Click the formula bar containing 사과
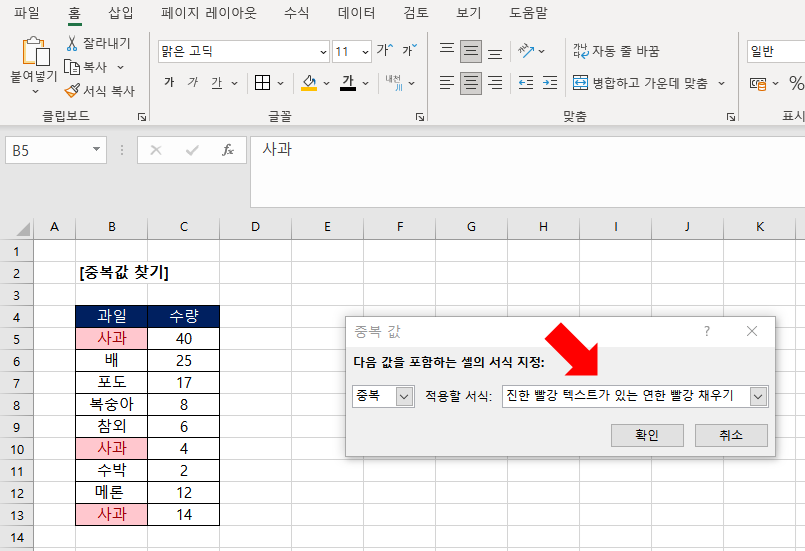The width and height of the screenshot is (805, 551). pyautogui.click(x=527, y=172)
